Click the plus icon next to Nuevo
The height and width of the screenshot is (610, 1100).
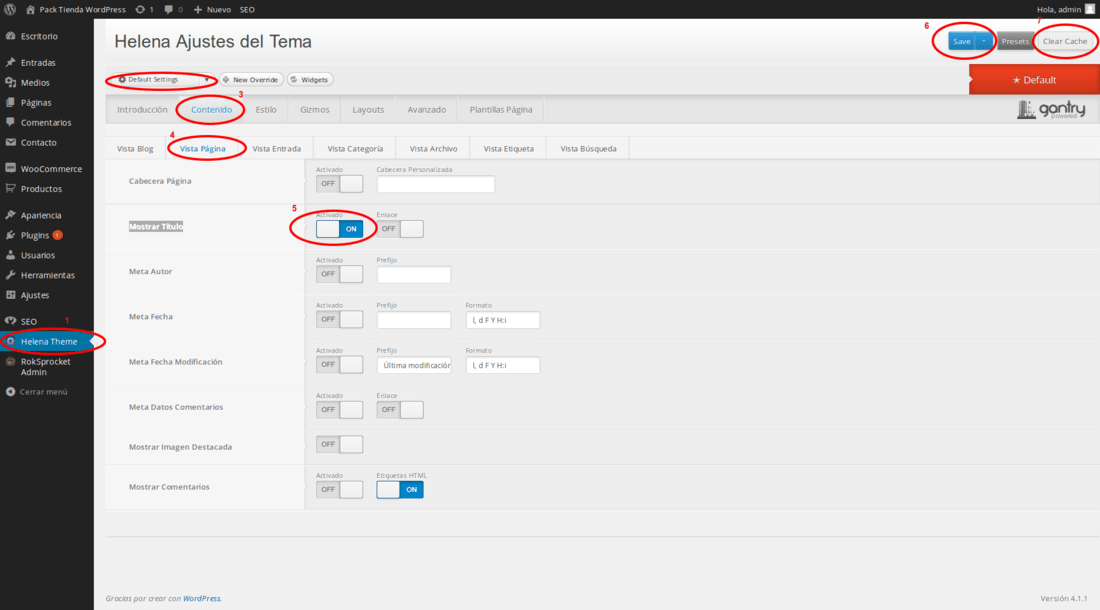tap(198, 9)
